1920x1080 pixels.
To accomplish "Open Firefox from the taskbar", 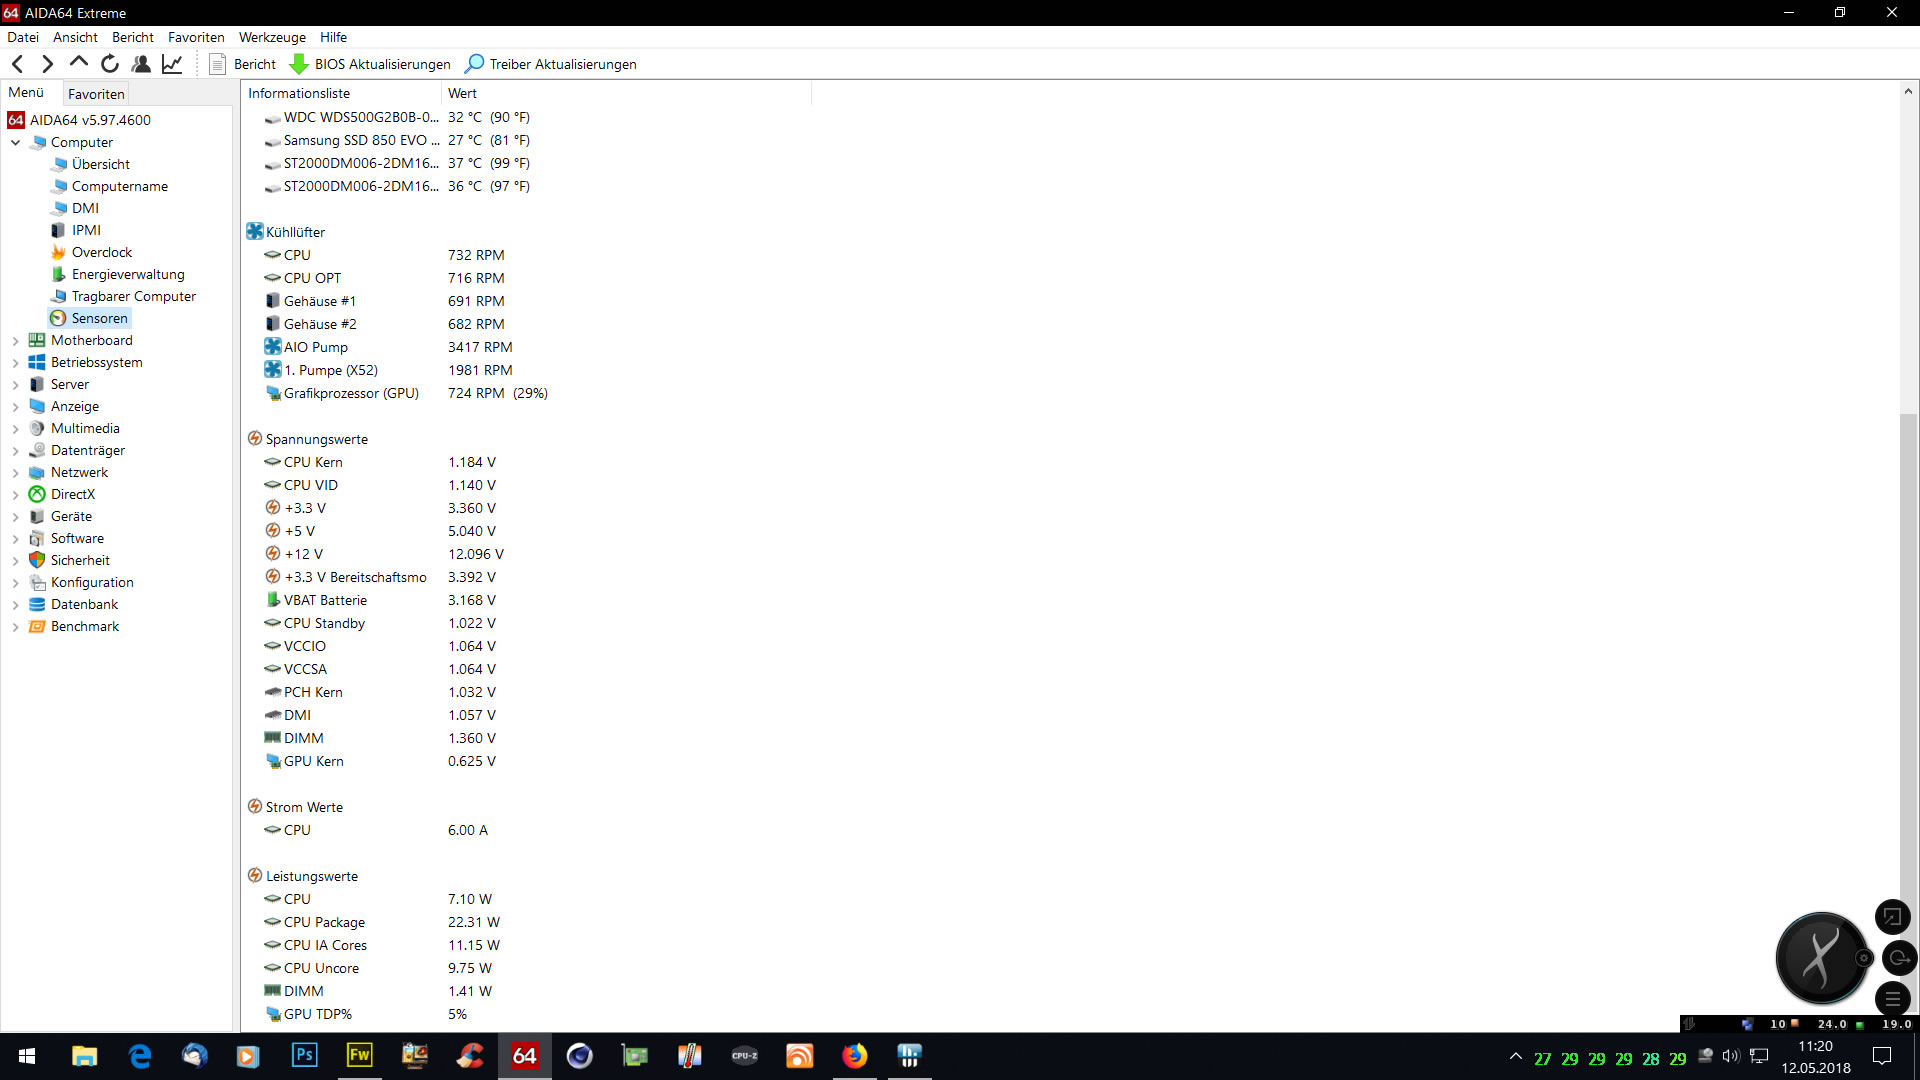I will click(854, 1056).
